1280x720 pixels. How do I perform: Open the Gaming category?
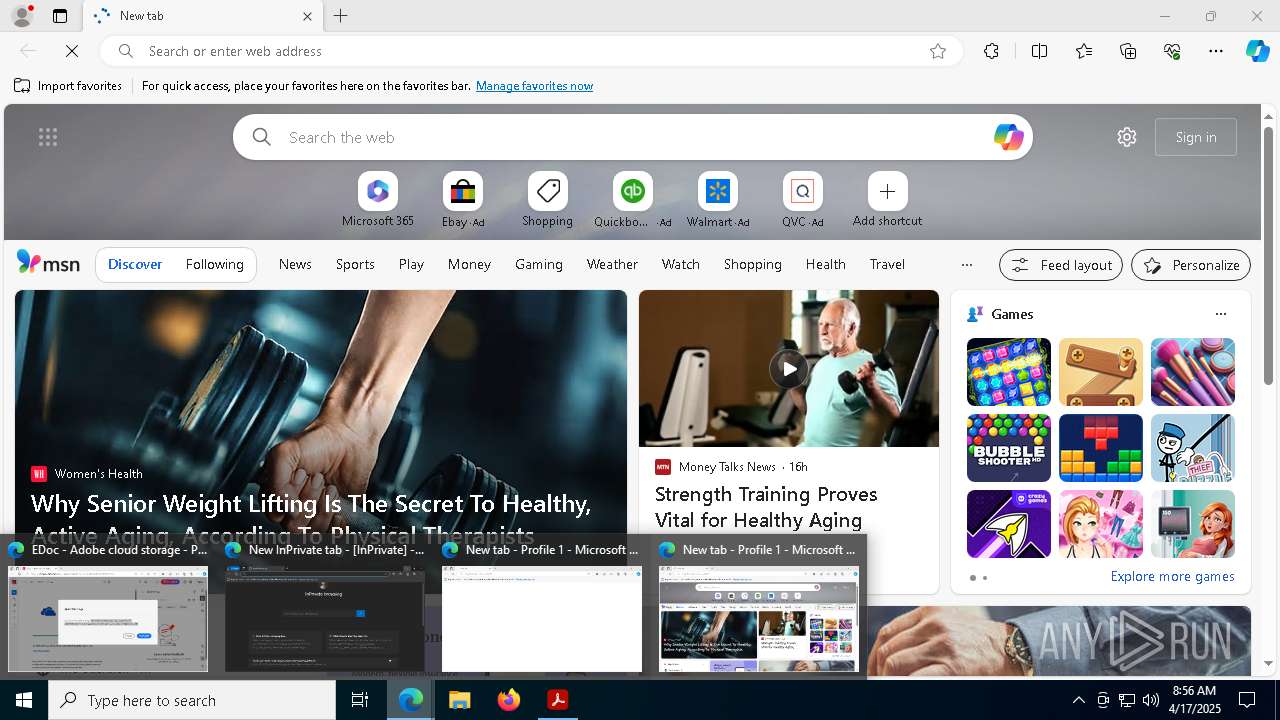[539, 264]
